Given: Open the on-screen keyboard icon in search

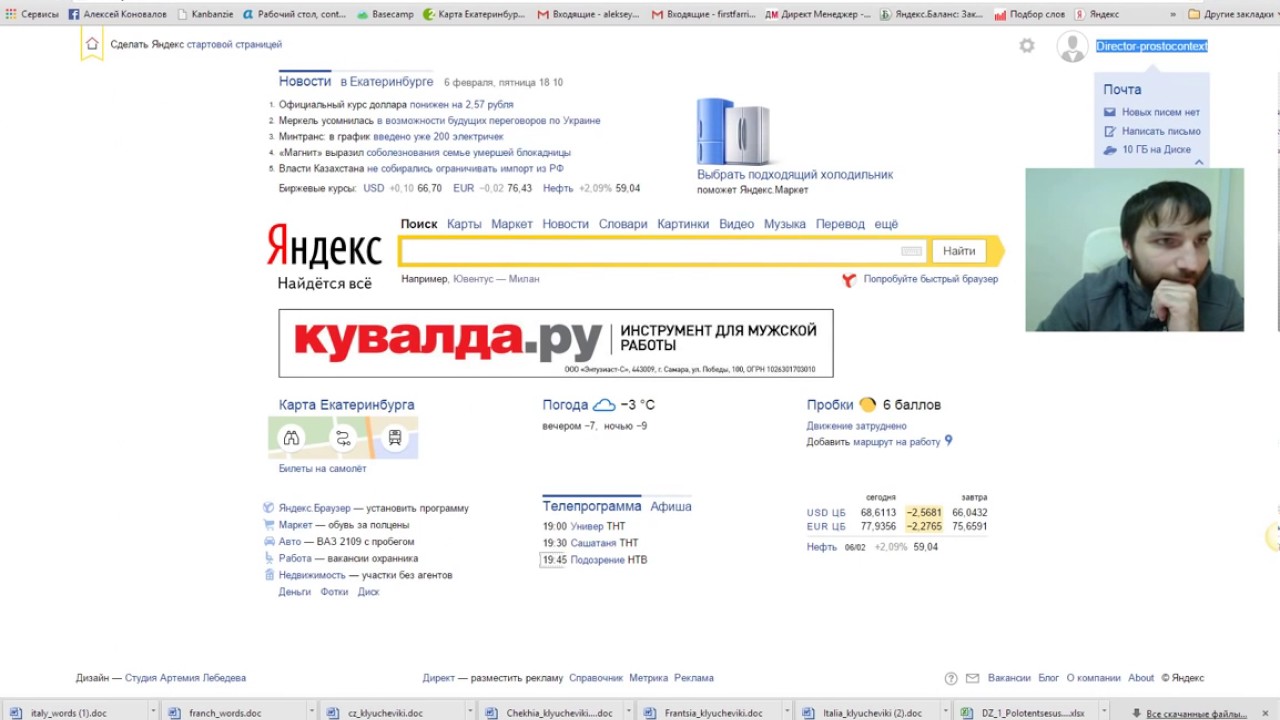Looking at the screenshot, I should (911, 251).
